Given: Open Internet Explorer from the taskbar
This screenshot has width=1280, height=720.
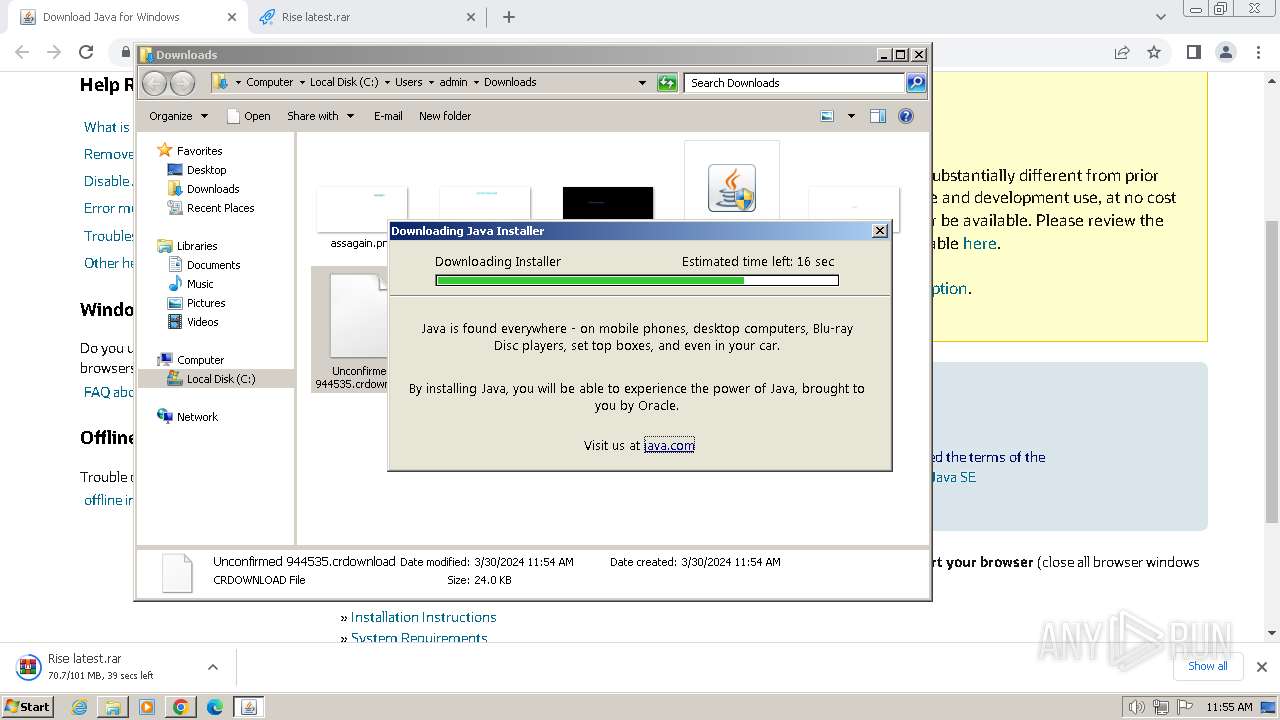Looking at the screenshot, I should click(80, 707).
